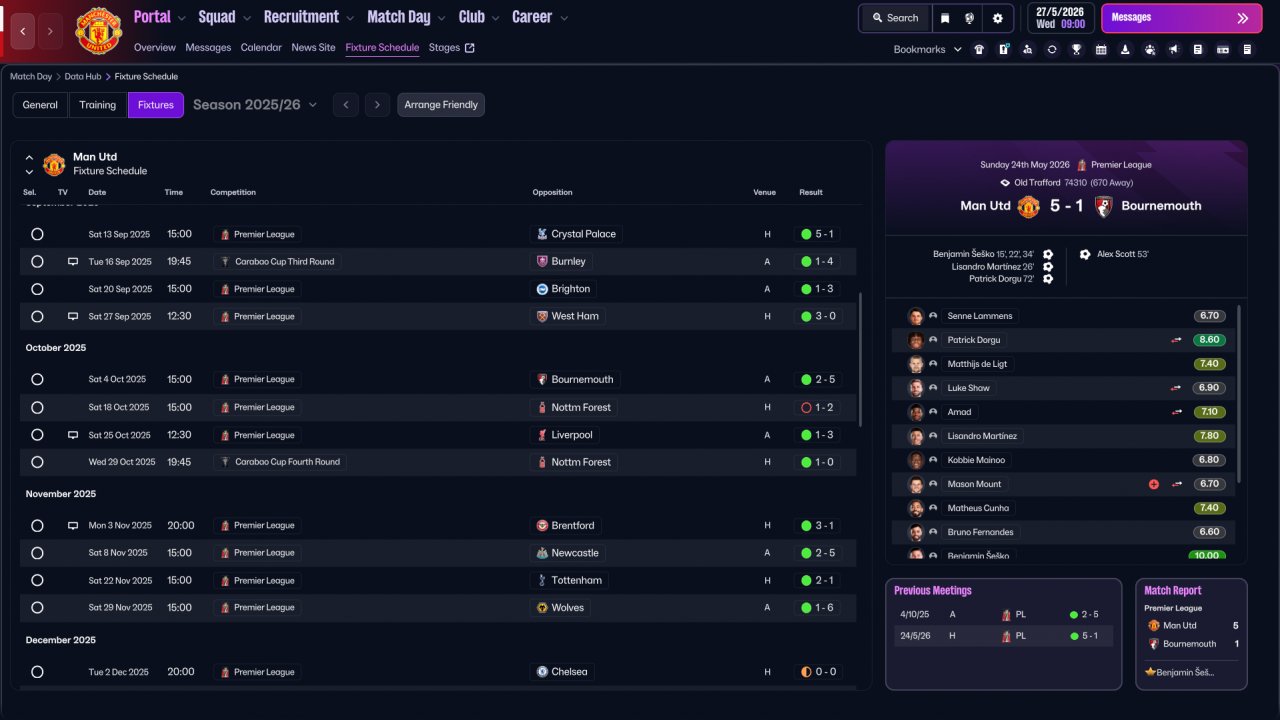1280x720 pixels.
Task: Click the fixture list vertical scrollbar
Action: 860,360
